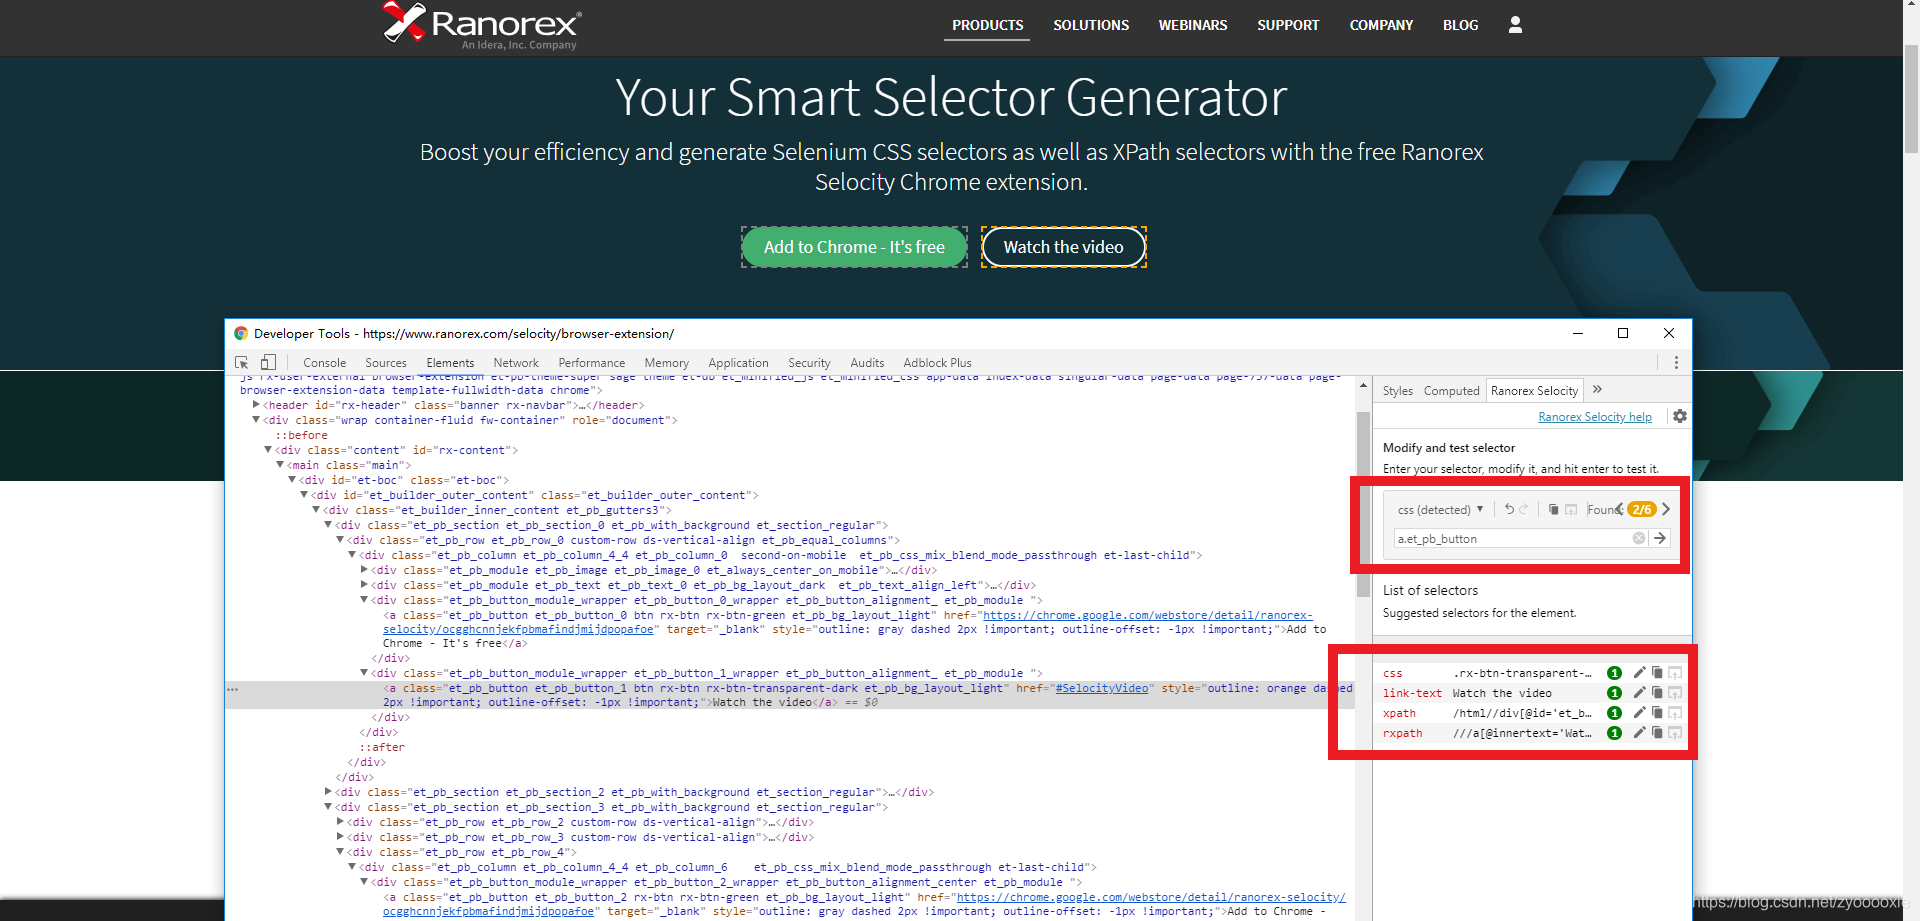Screen dimensions: 1920x921
Task: Collapse the main class="main" node
Action: (281, 465)
